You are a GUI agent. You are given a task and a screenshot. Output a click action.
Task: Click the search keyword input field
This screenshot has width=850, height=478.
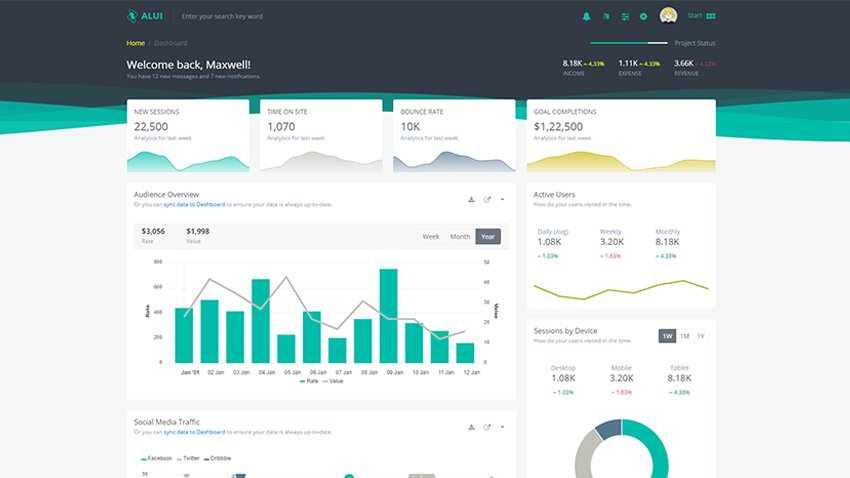point(250,16)
